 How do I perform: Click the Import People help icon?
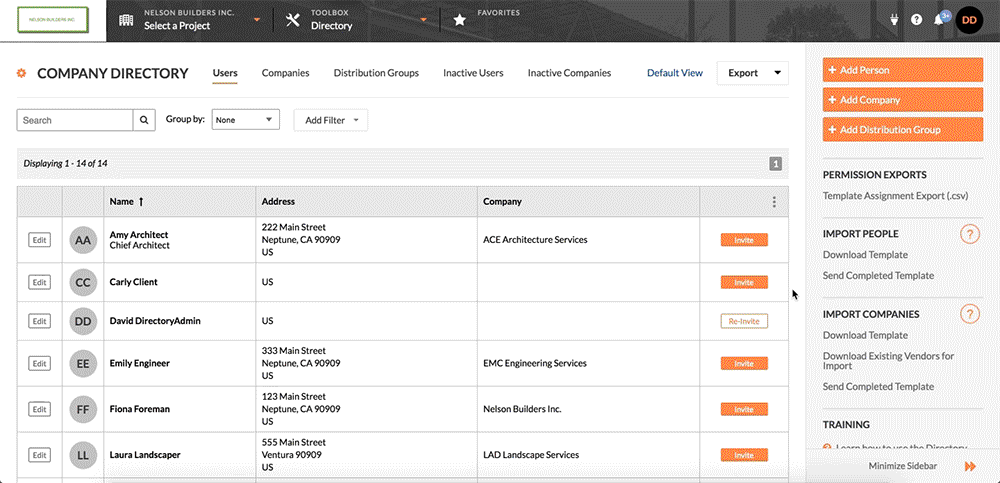click(969, 234)
